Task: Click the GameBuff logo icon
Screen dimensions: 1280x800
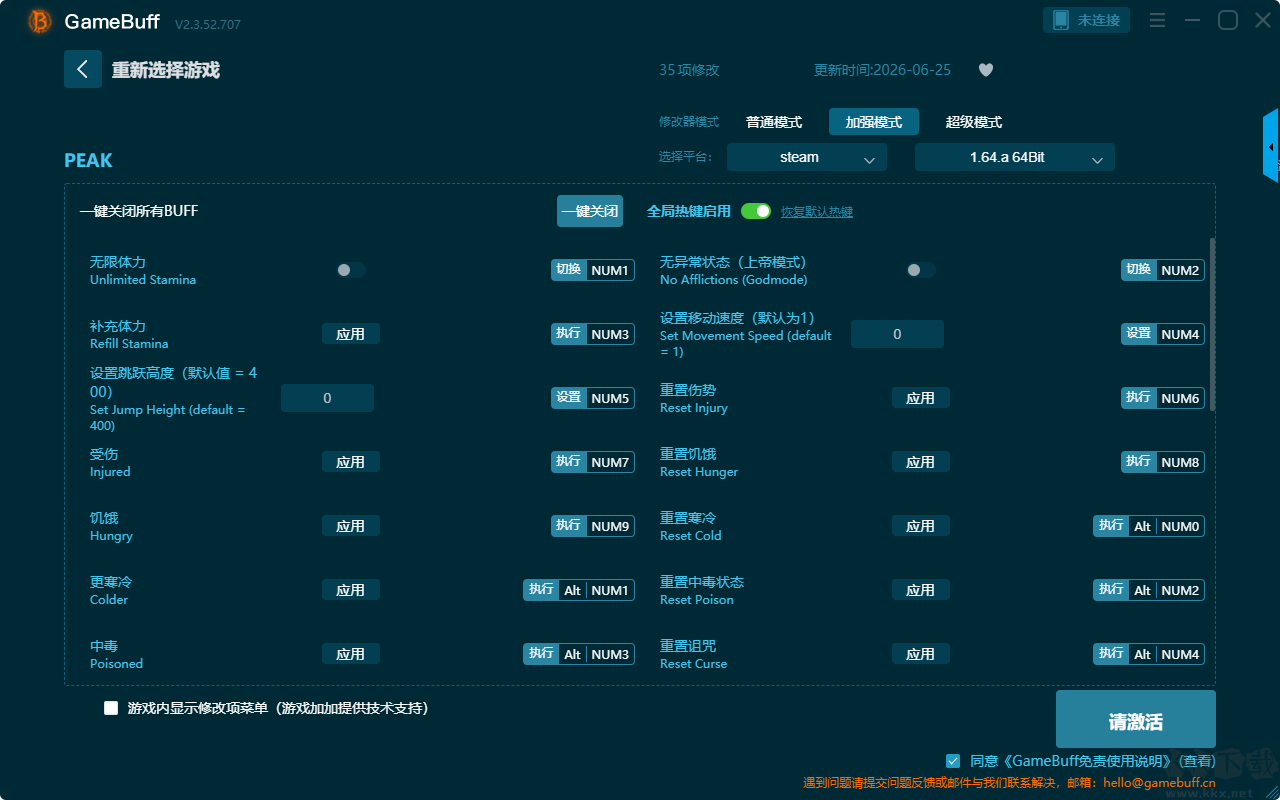Action: 40,21
